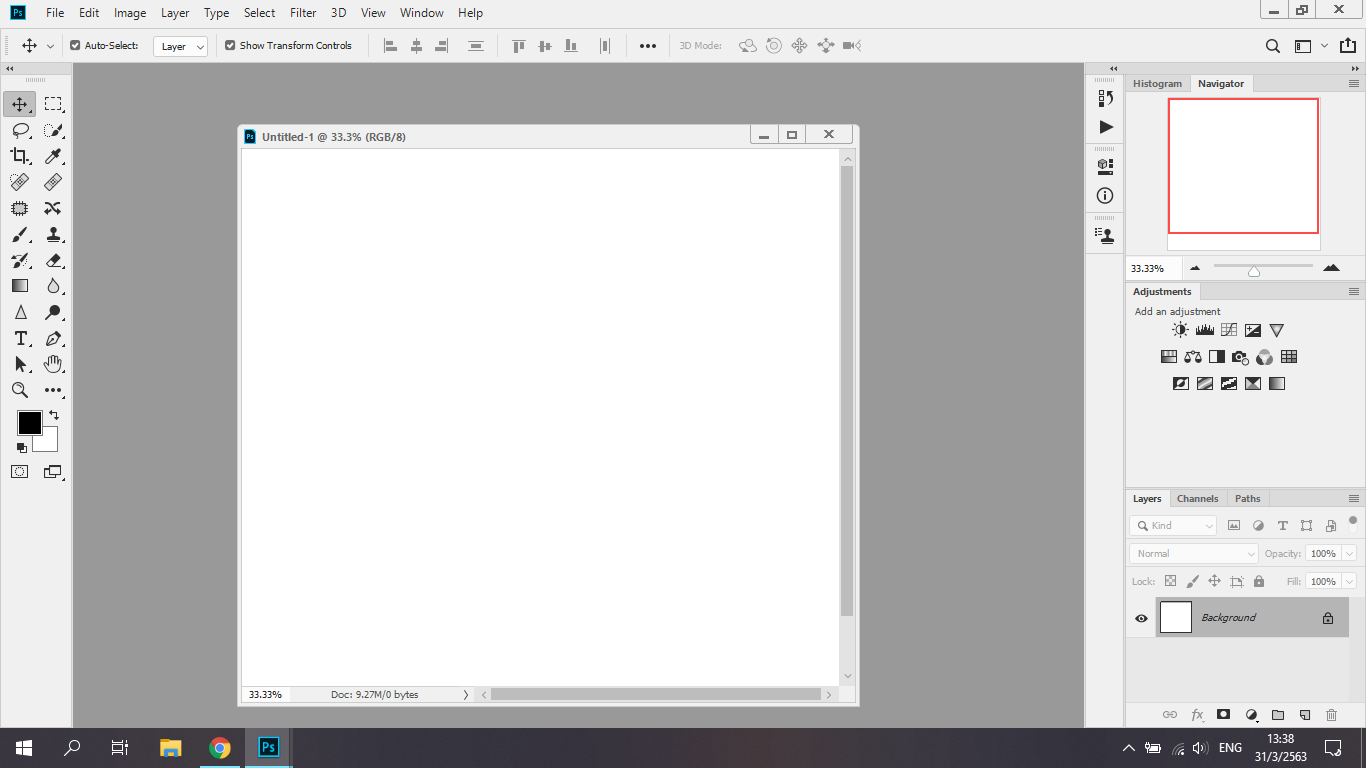Open the Actions panel play icon

(x=1105, y=127)
